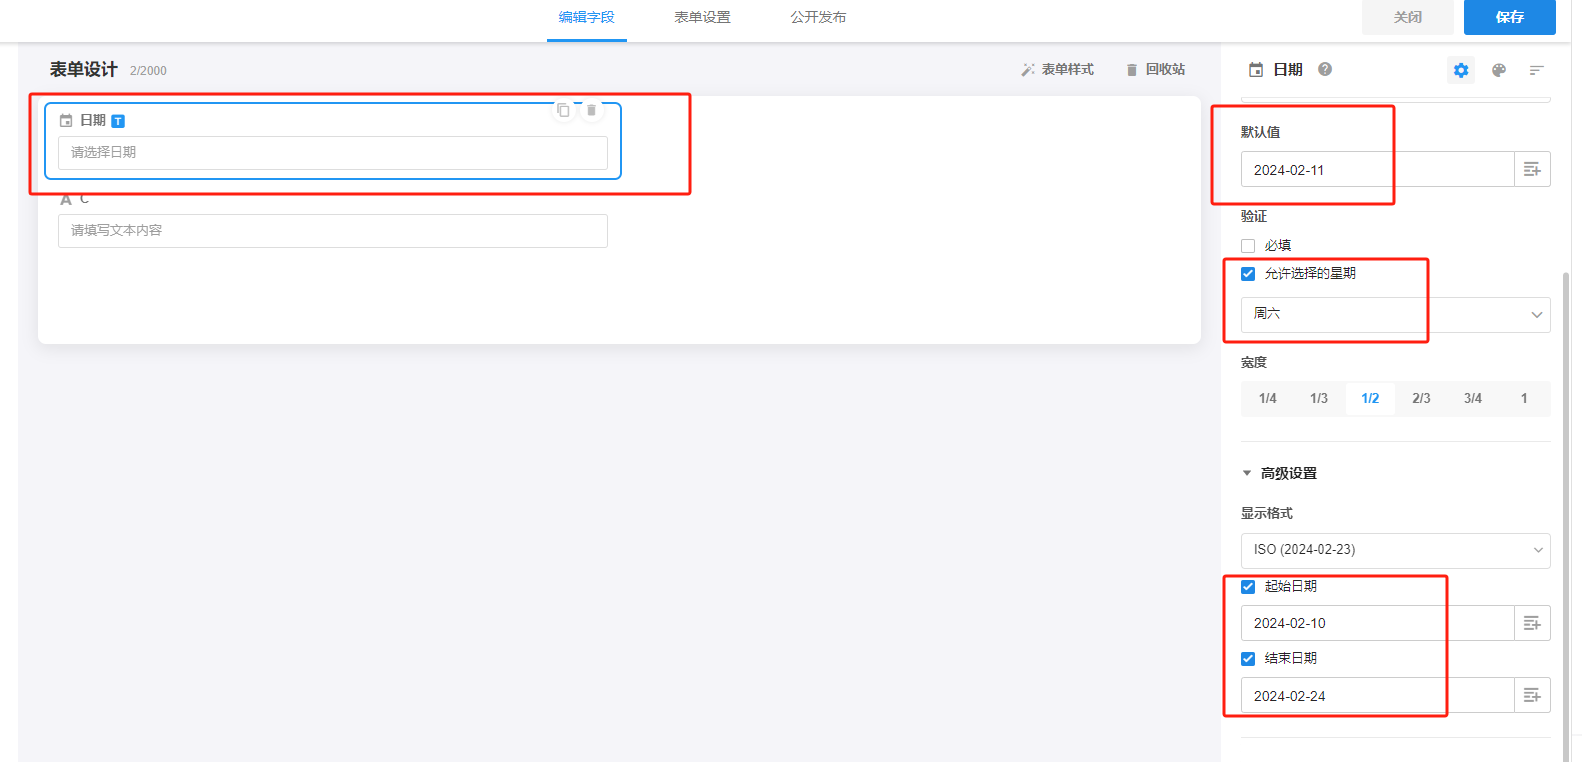The image size is (1582, 762).
Task: Uncheck the 起始日期 checkbox
Action: pos(1248,587)
